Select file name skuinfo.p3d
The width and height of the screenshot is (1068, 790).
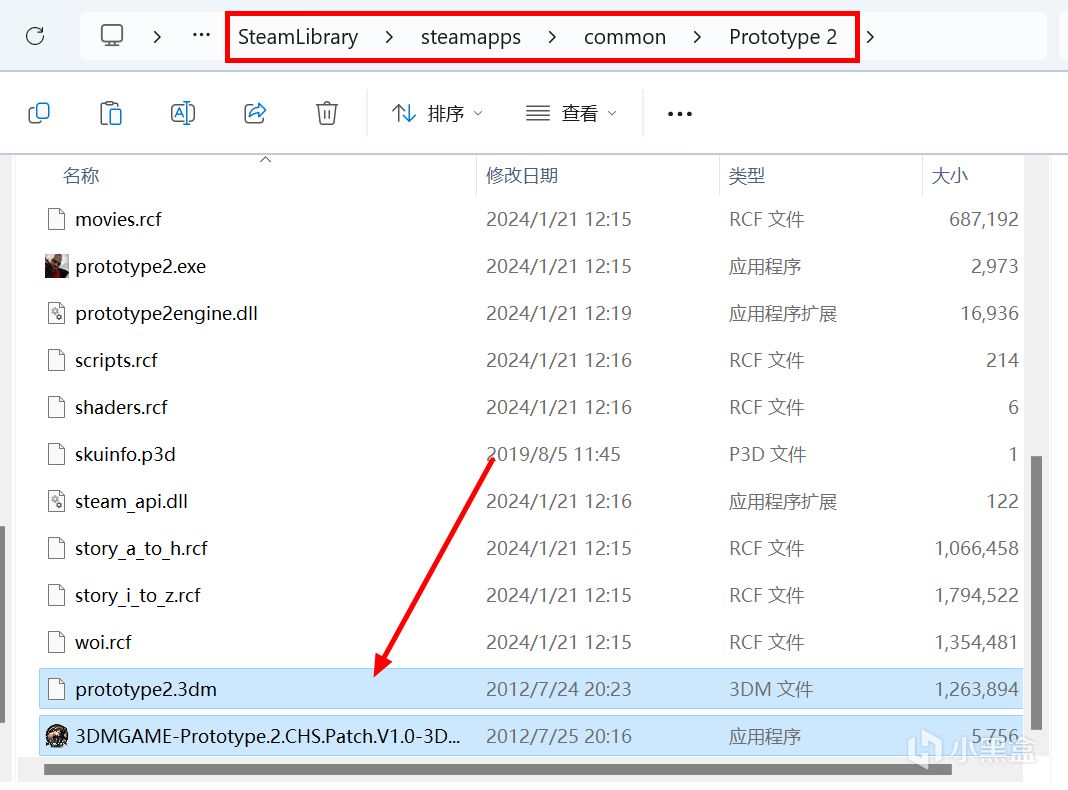(x=125, y=454)
